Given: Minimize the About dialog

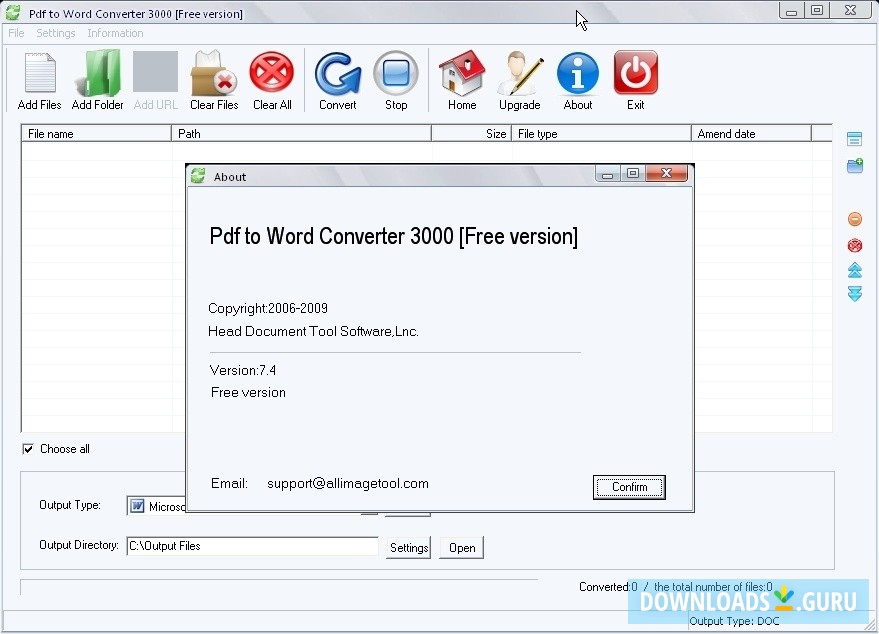Looking at the screenshot, I should tap(607, 174).
